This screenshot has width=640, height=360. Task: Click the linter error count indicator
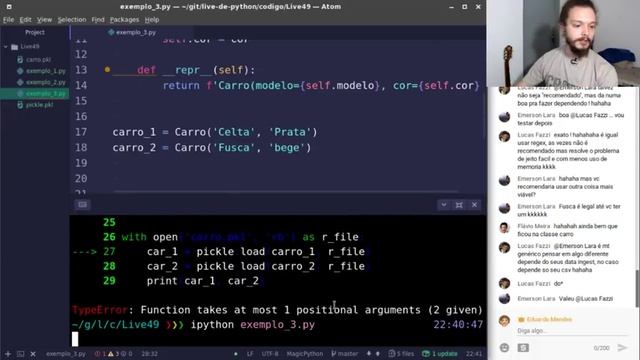pos(100,353)
